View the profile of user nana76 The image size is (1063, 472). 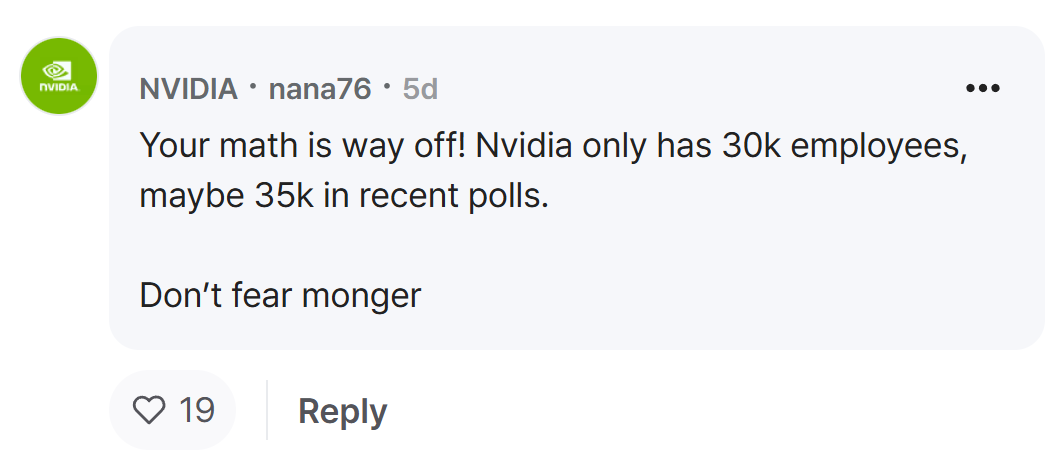click(x=320, y=89)
